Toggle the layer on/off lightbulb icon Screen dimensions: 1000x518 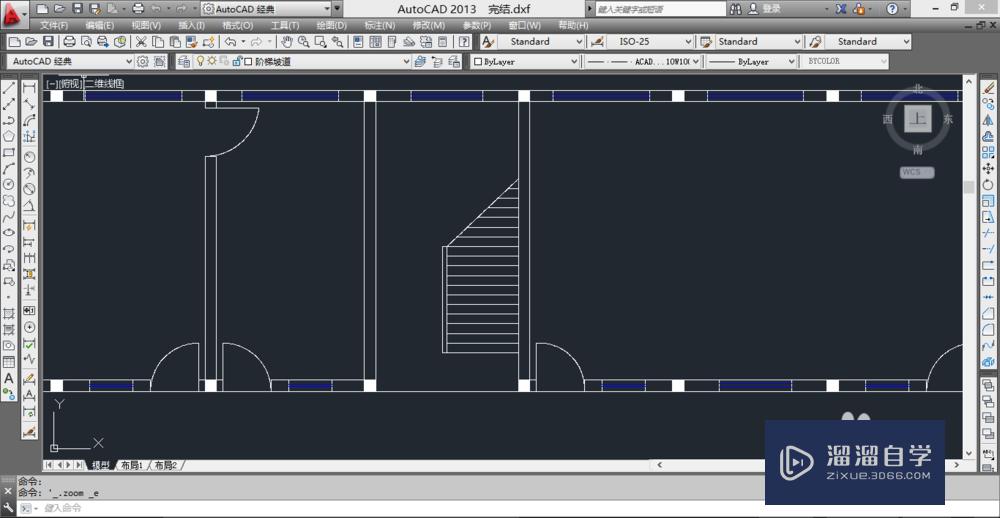pos(200,61)
